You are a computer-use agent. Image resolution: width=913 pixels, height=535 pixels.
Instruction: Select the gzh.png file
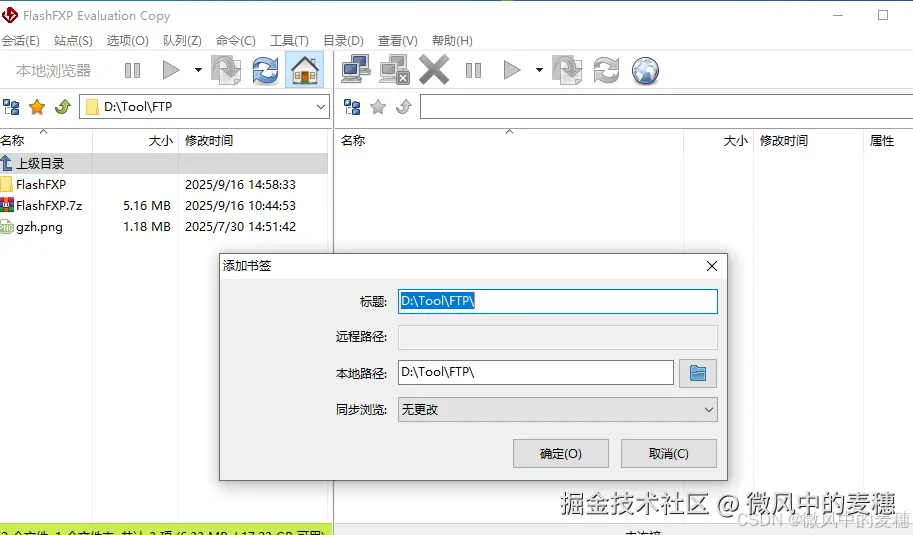(x=164, y=226)
